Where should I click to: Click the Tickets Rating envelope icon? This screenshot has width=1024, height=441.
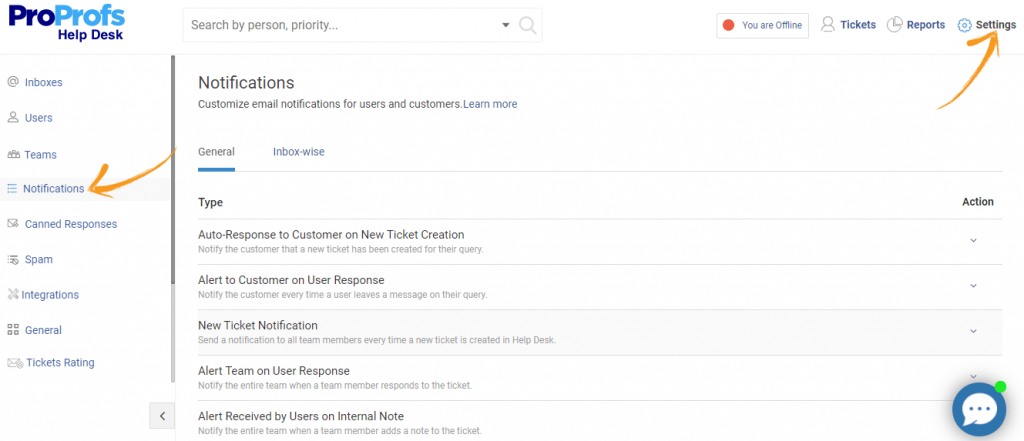pos(15,363)
